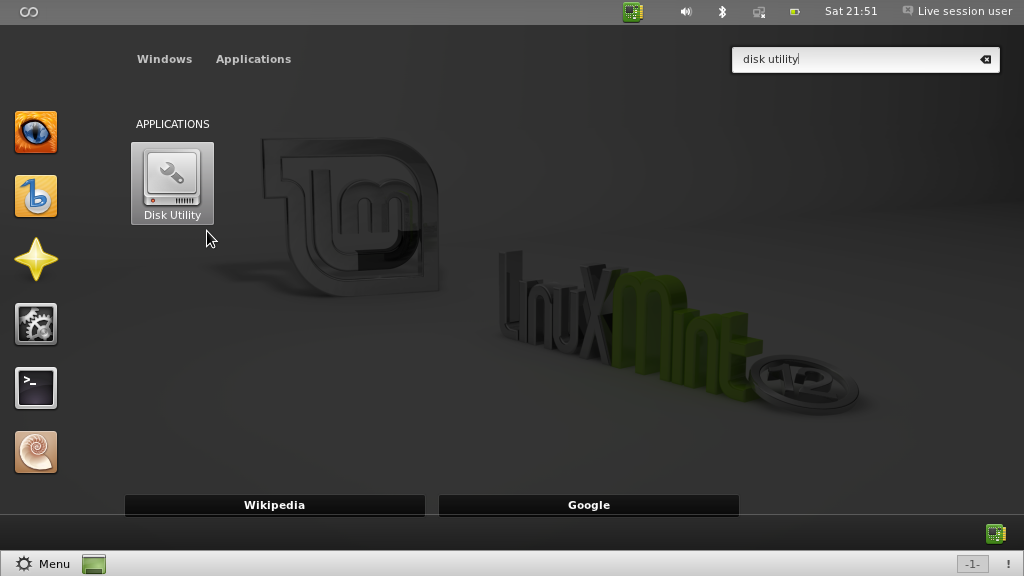This screenshot has height=576, width=1024.
Task: Clear the search field text
Action: 985,59
